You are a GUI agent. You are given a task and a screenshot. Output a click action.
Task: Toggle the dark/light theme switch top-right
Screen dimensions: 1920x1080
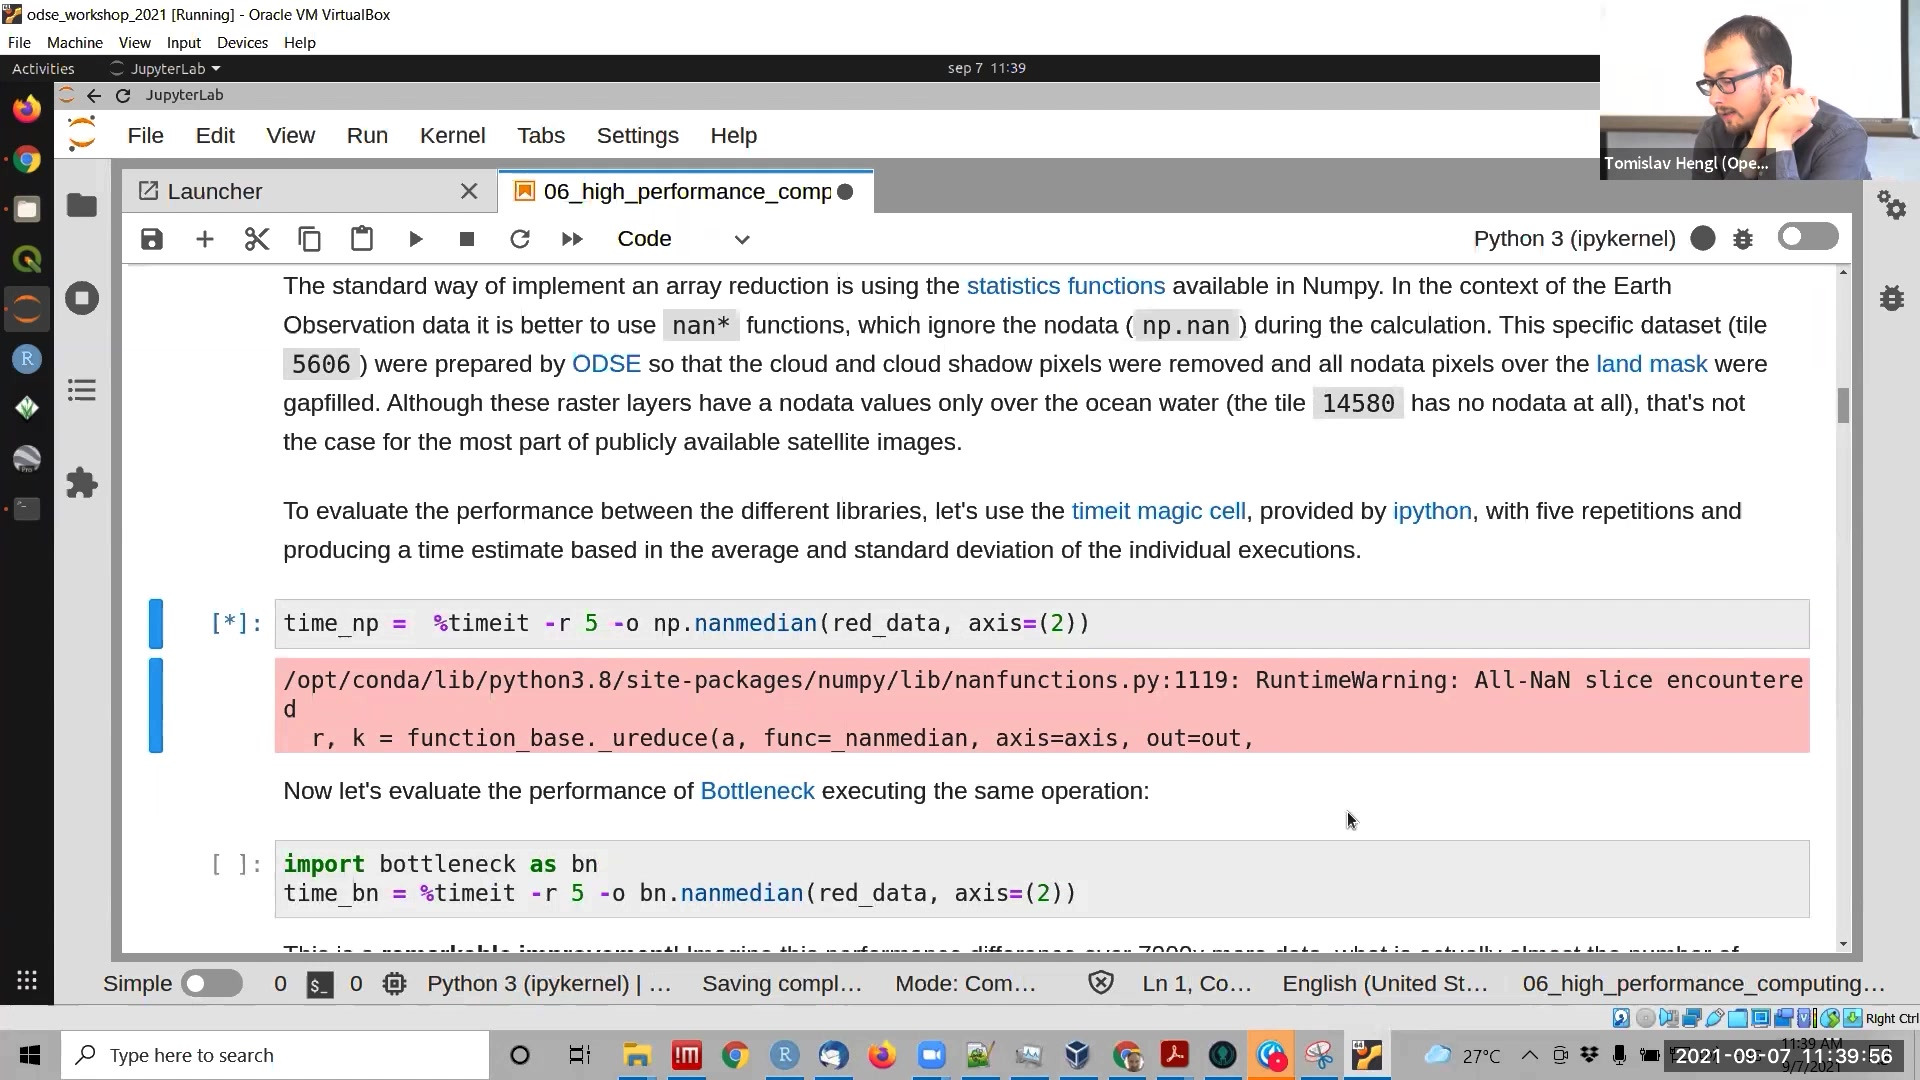[1808, 237]
